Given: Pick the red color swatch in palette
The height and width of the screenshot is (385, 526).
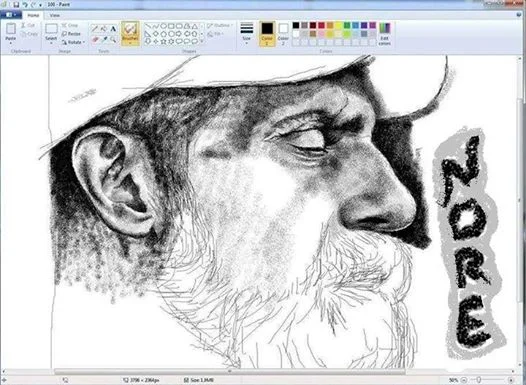Looking at the screenshot, I should 321,25.
